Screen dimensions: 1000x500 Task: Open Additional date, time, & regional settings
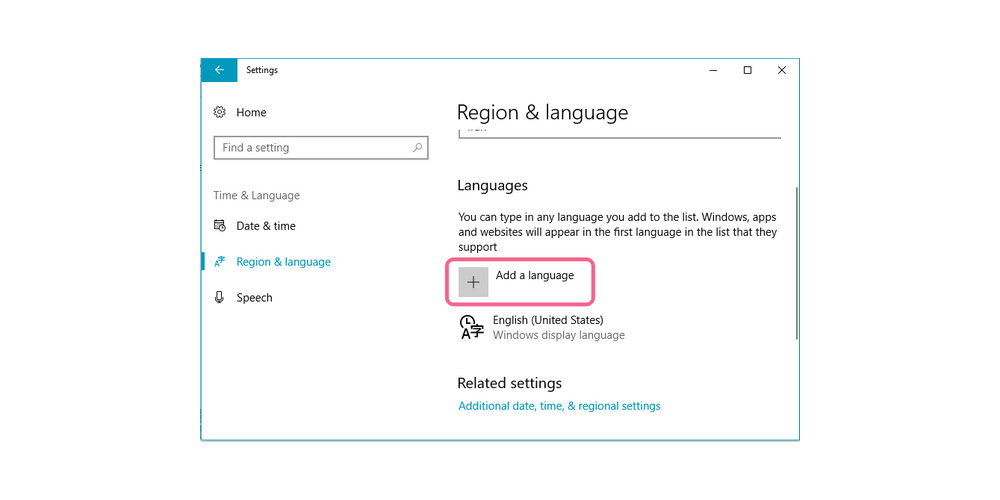559,406
